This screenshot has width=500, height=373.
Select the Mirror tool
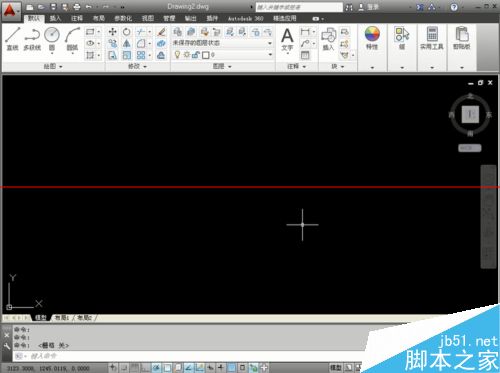pos(127,43)
